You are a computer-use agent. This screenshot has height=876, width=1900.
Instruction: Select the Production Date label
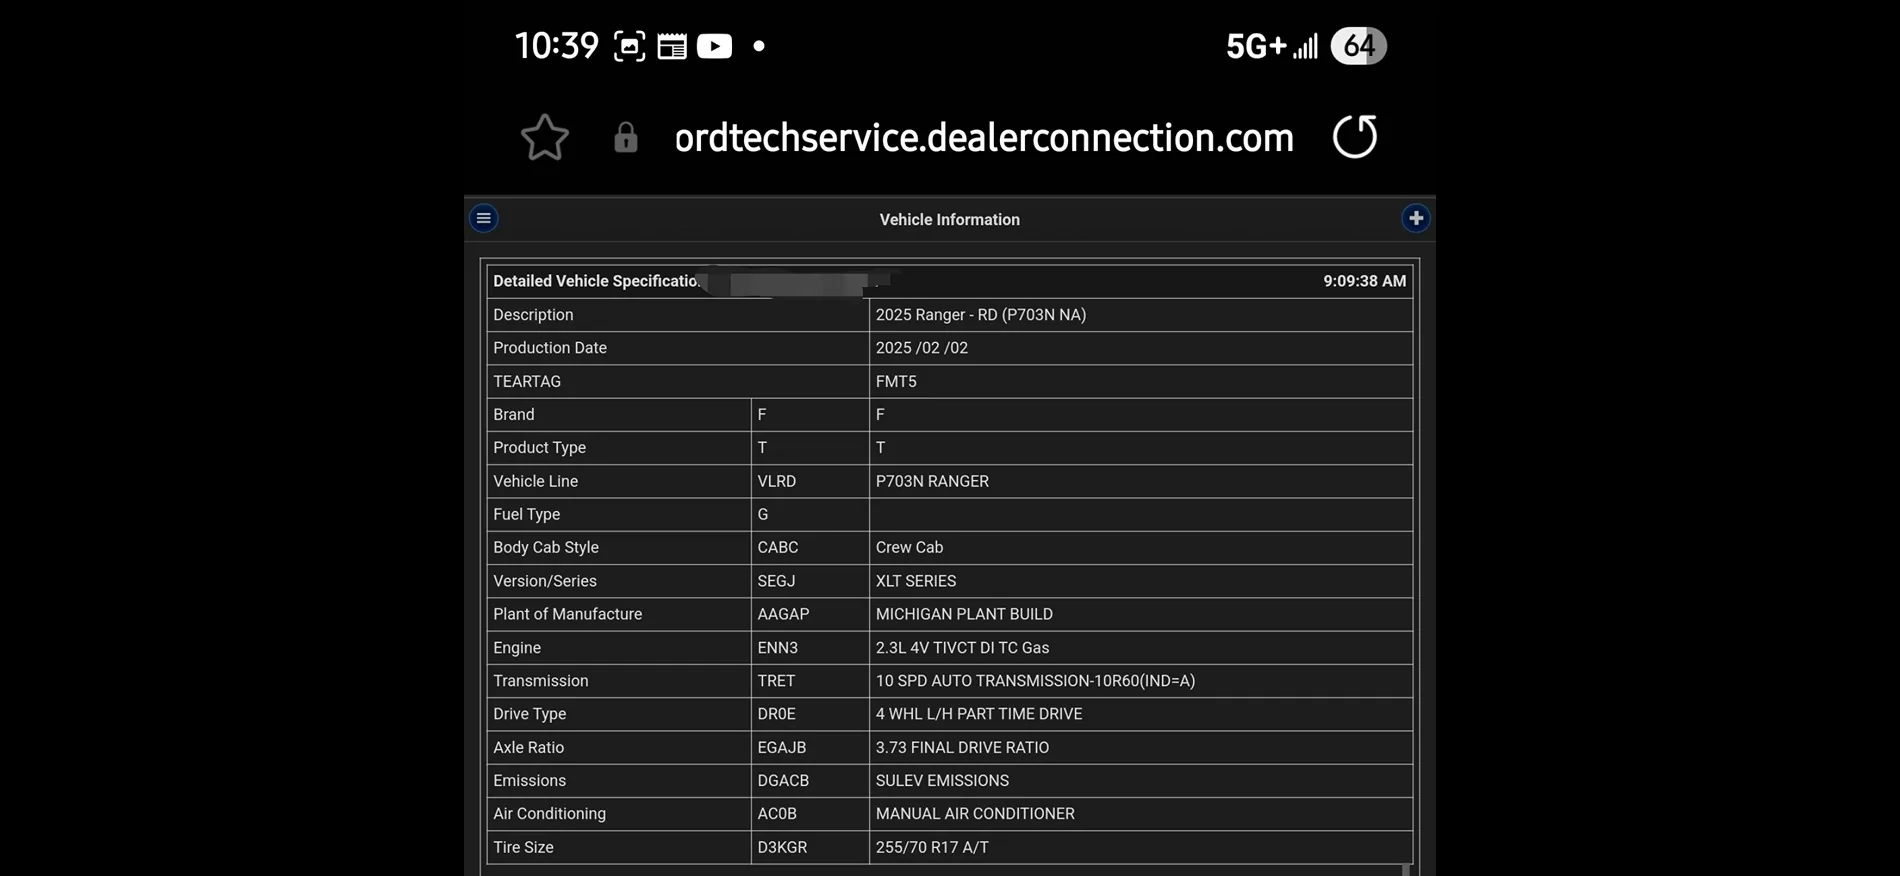point(550,348)
